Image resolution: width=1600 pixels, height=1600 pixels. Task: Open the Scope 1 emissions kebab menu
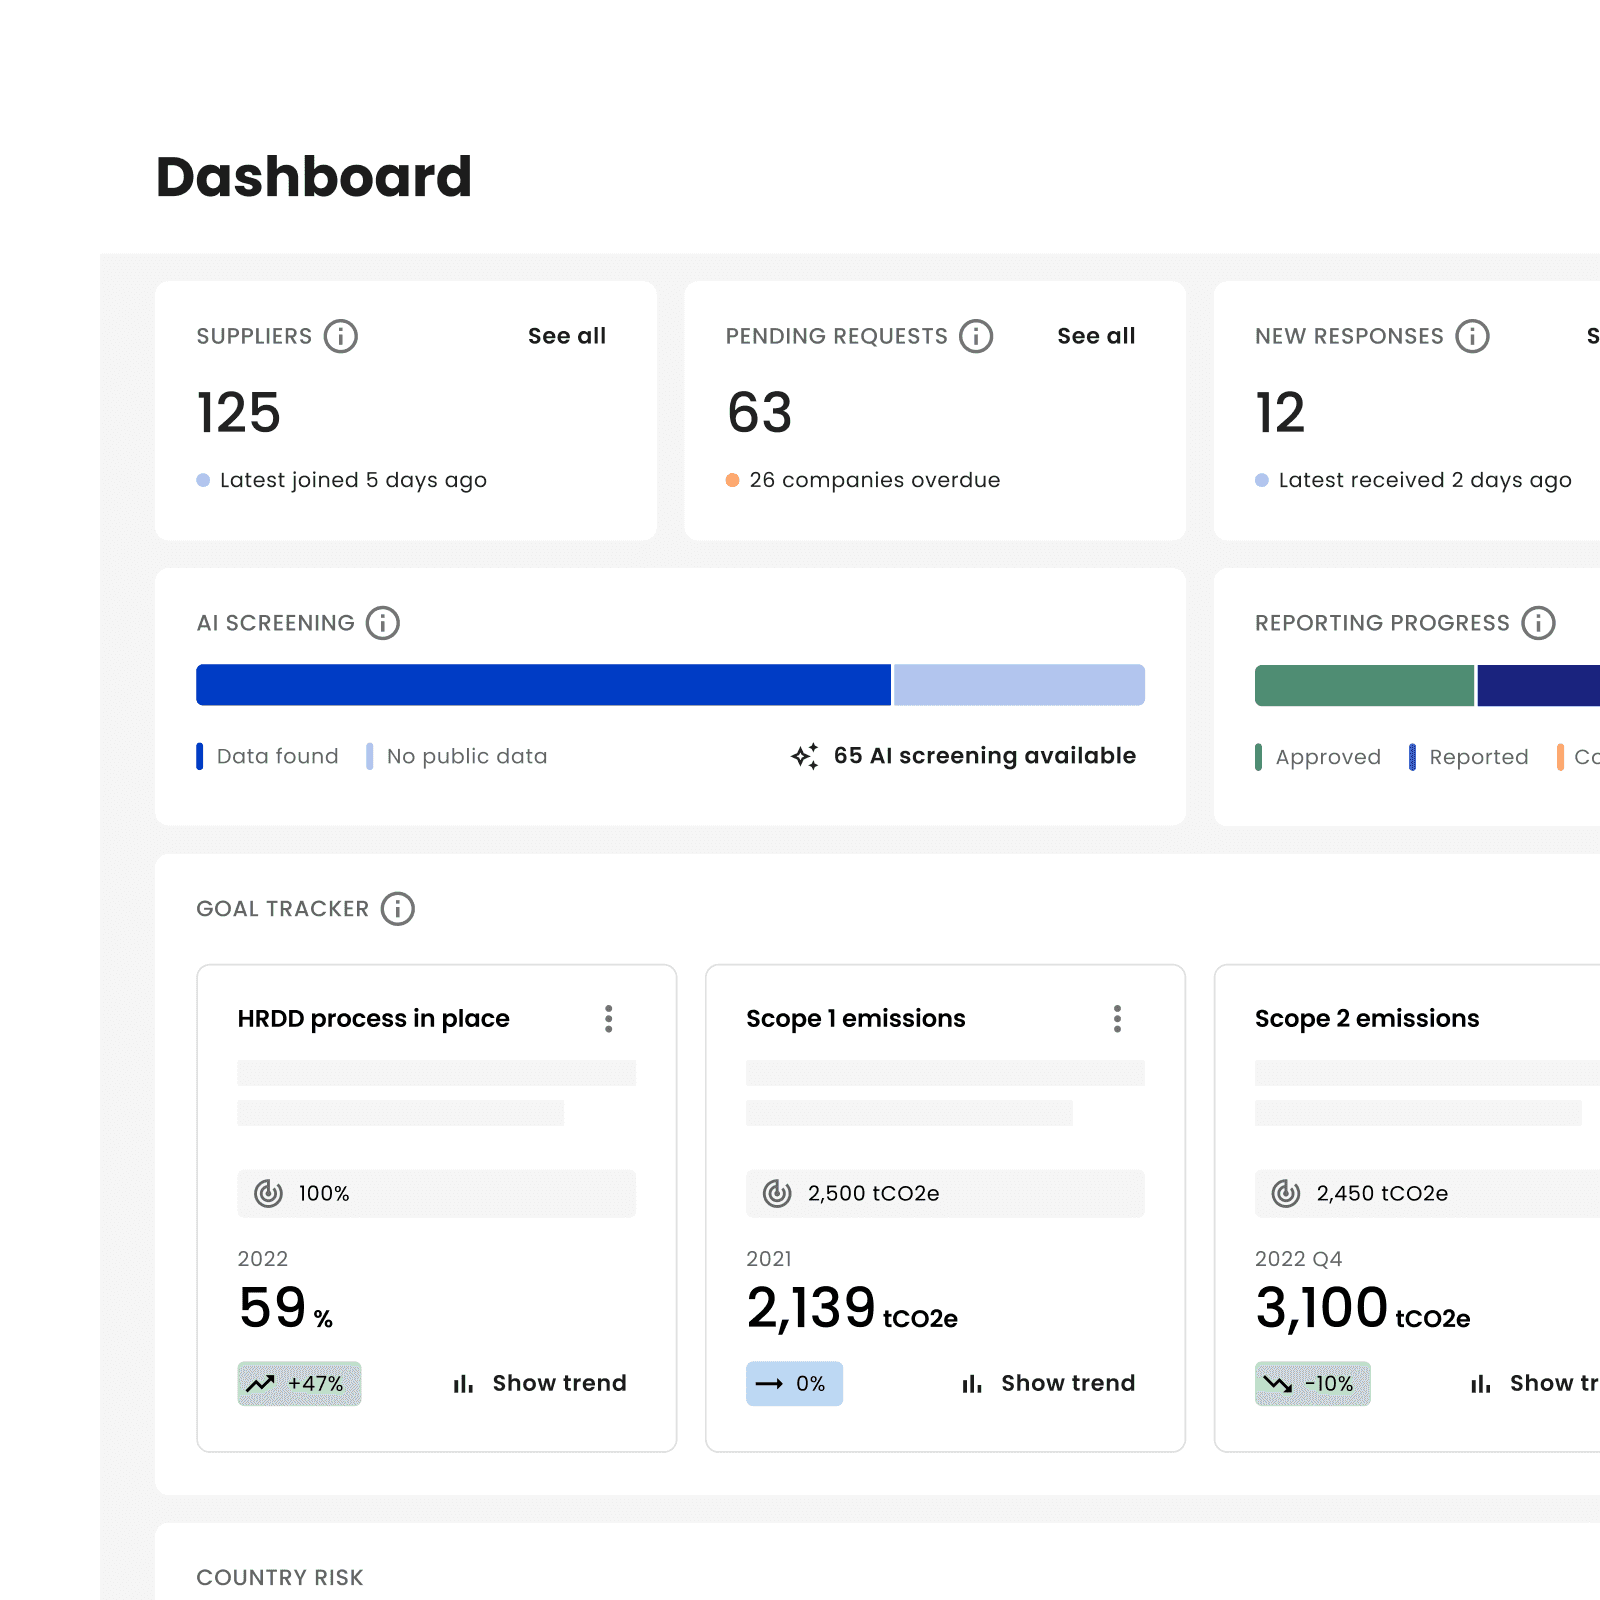pos(1117,1018)
